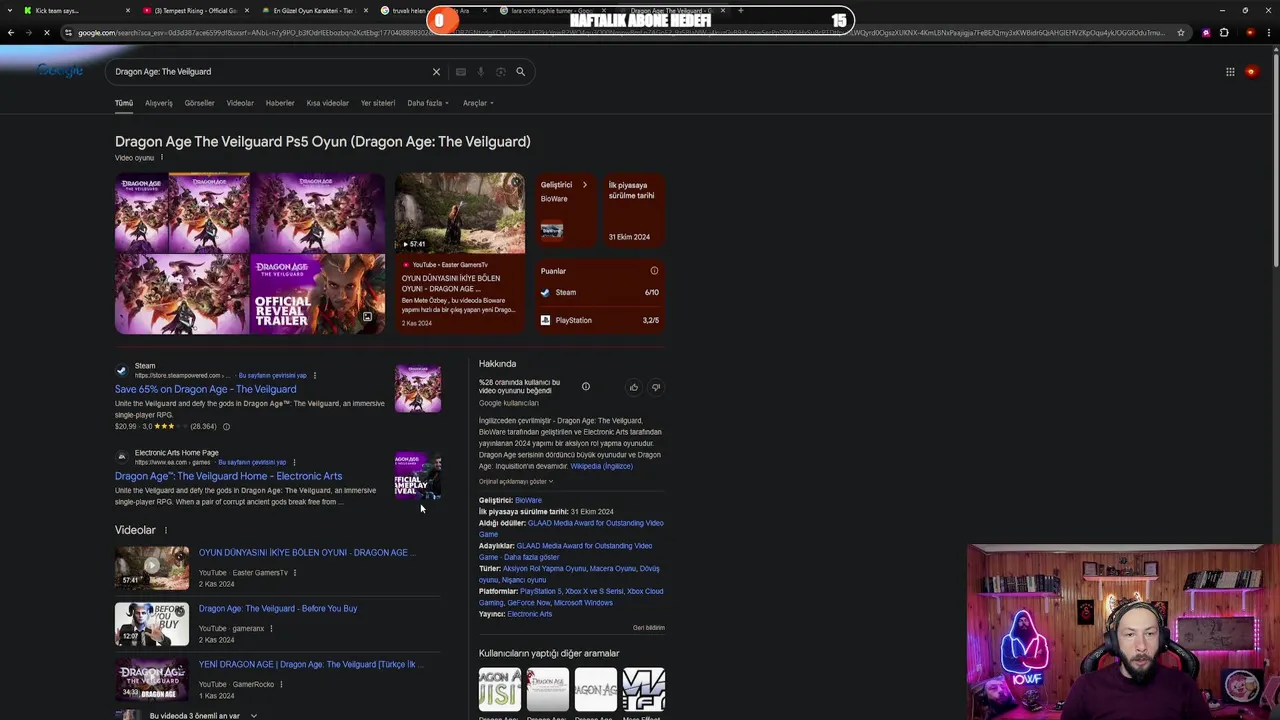Open the Daha fazla dropdown
This screenshot has height=720, width=1280.
(428, 103)
